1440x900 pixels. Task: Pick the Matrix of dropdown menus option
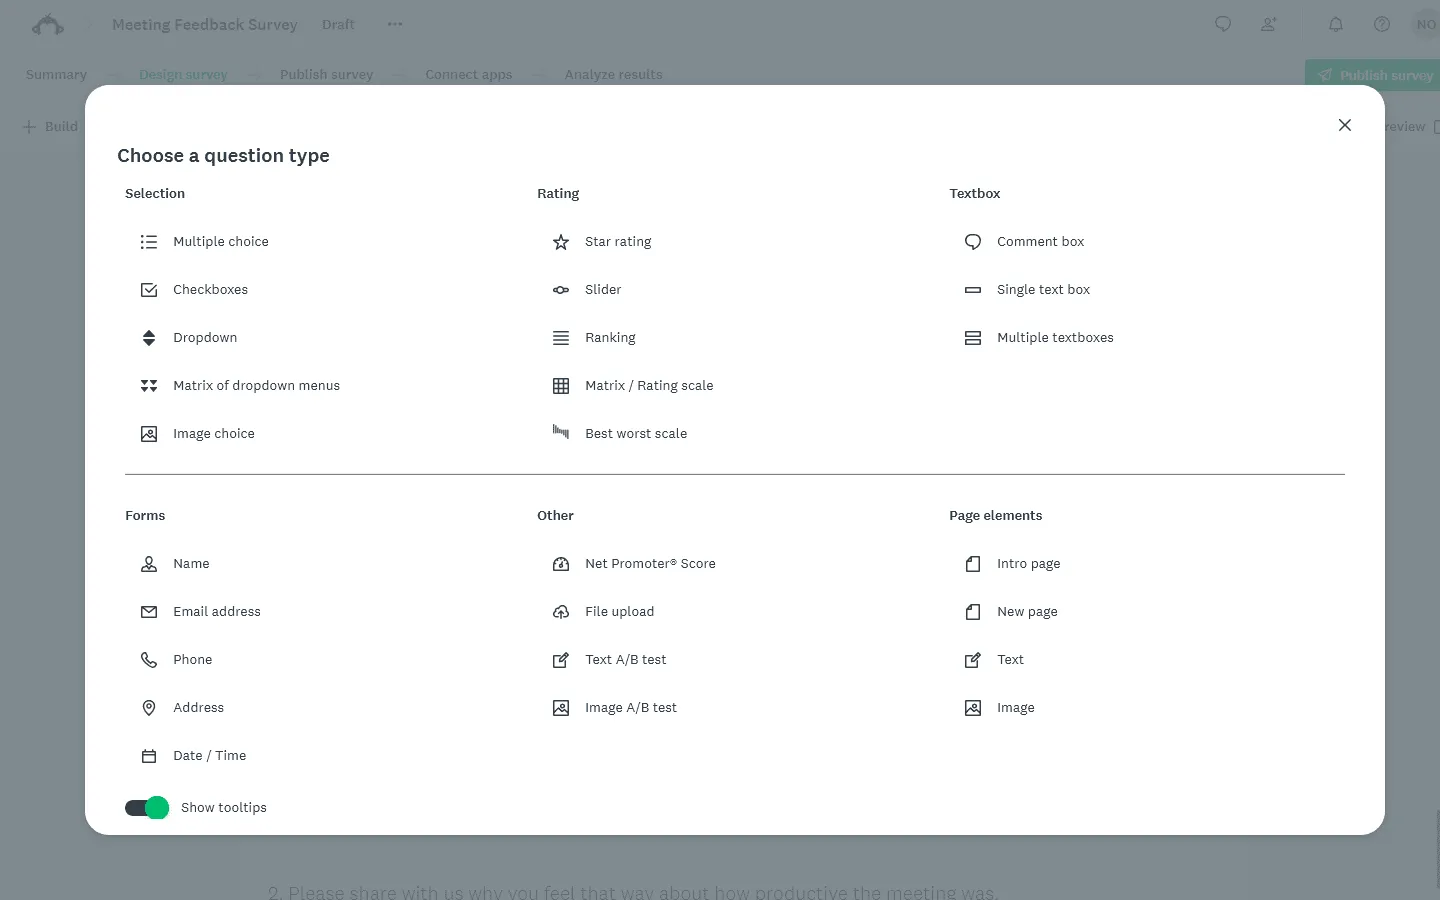click(257, 385)
